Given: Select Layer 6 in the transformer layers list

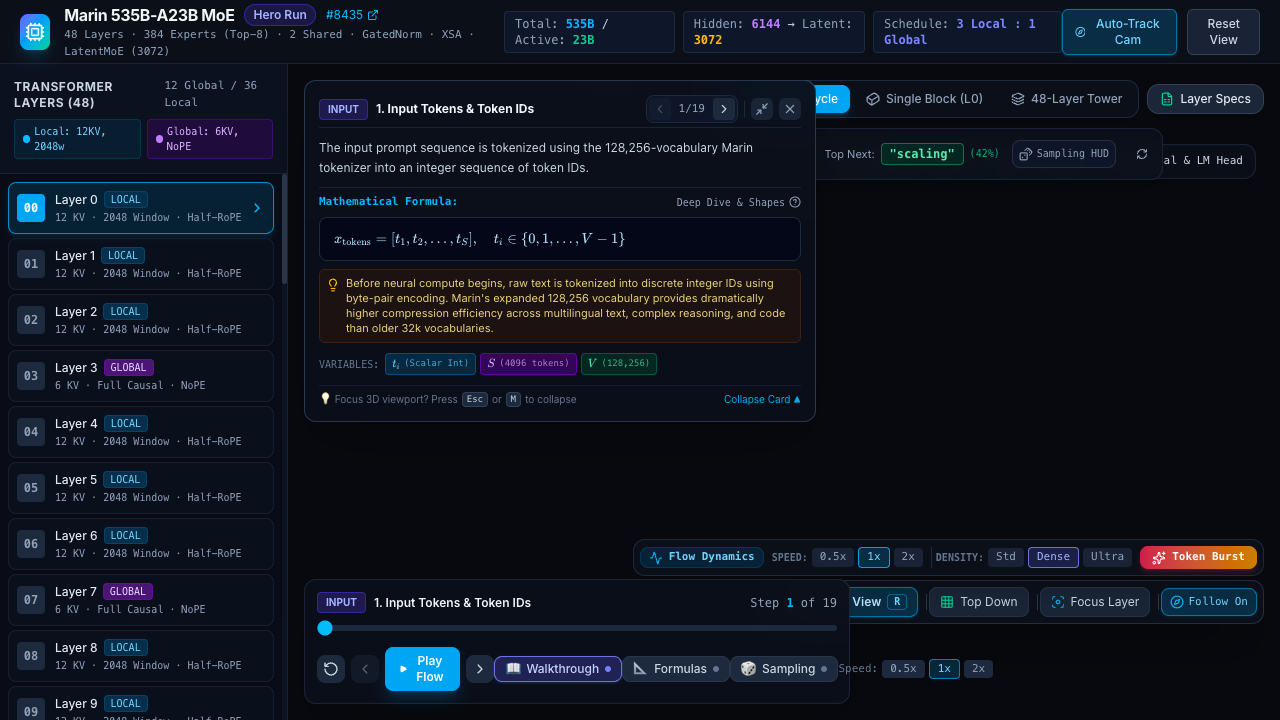Looking at the screenshot, I should 141,544.
